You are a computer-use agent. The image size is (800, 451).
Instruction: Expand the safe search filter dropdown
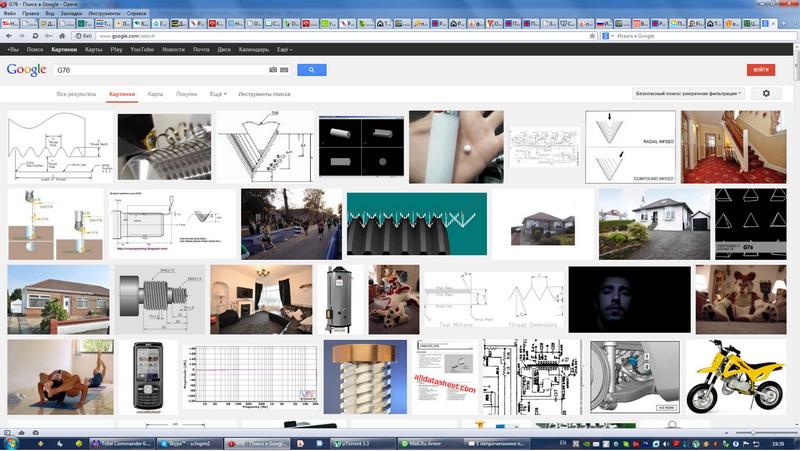click(688, 93)
